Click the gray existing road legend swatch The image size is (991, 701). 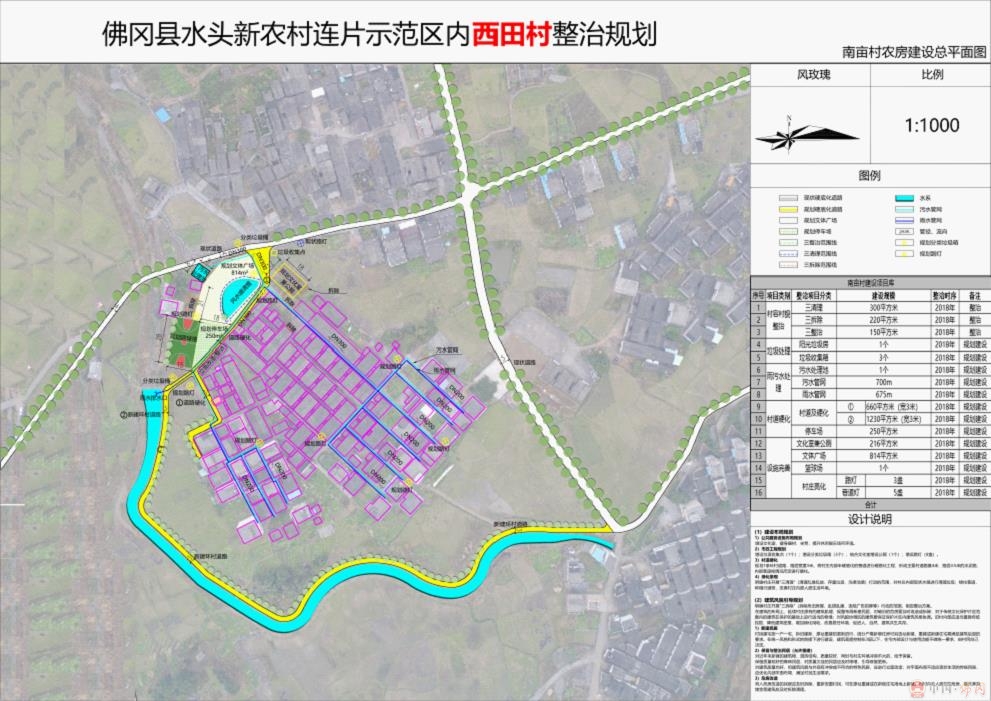(788, 199)
